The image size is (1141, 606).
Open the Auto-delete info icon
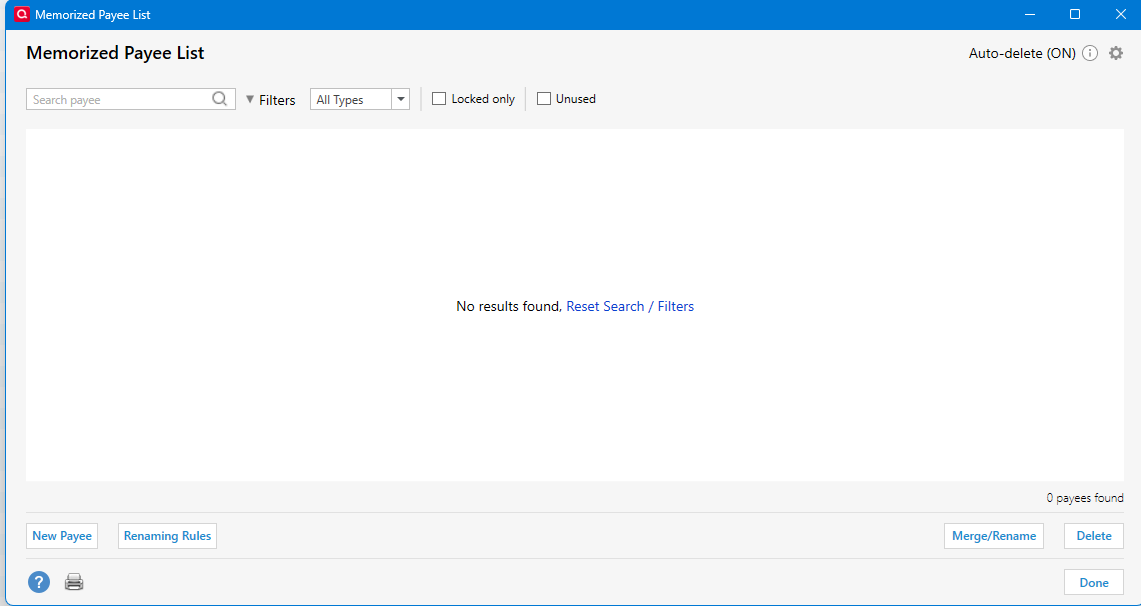click(x=1089, y=53)
